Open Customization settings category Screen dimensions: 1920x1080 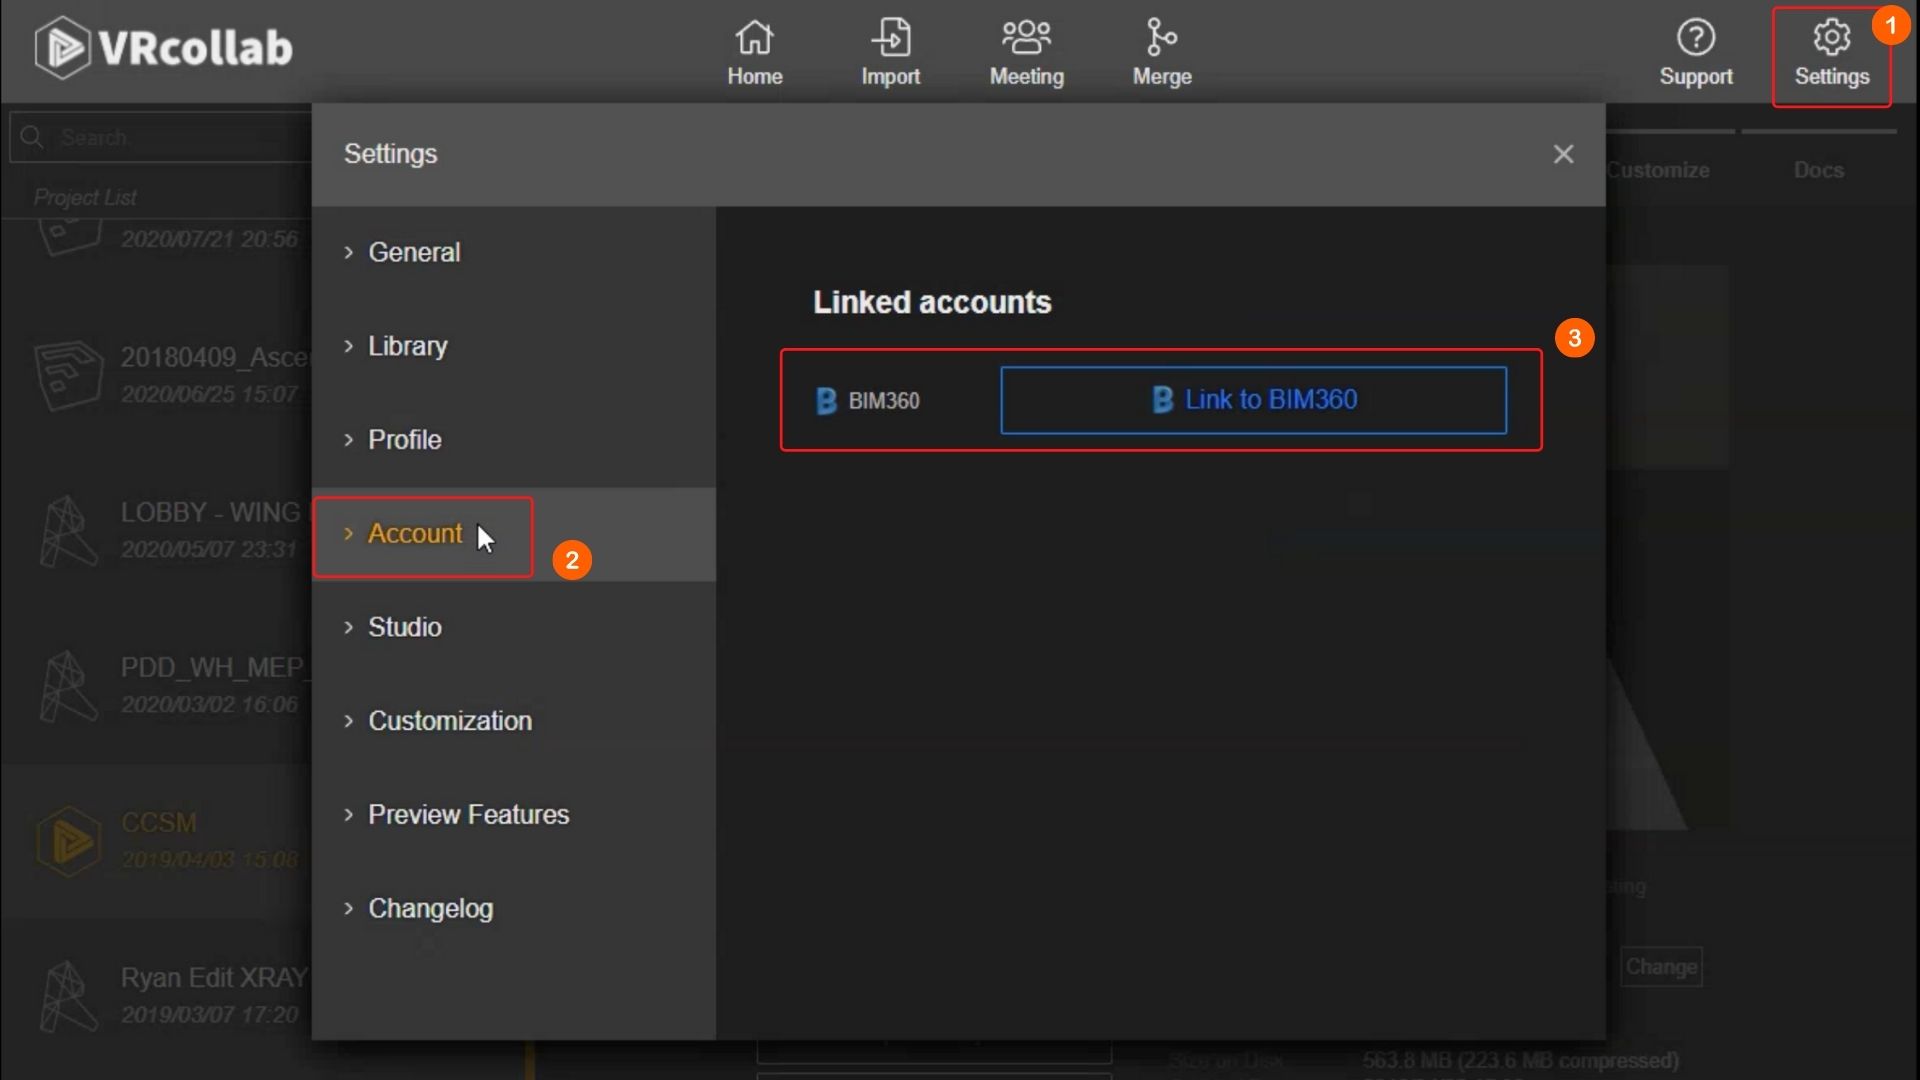(449, 721)
